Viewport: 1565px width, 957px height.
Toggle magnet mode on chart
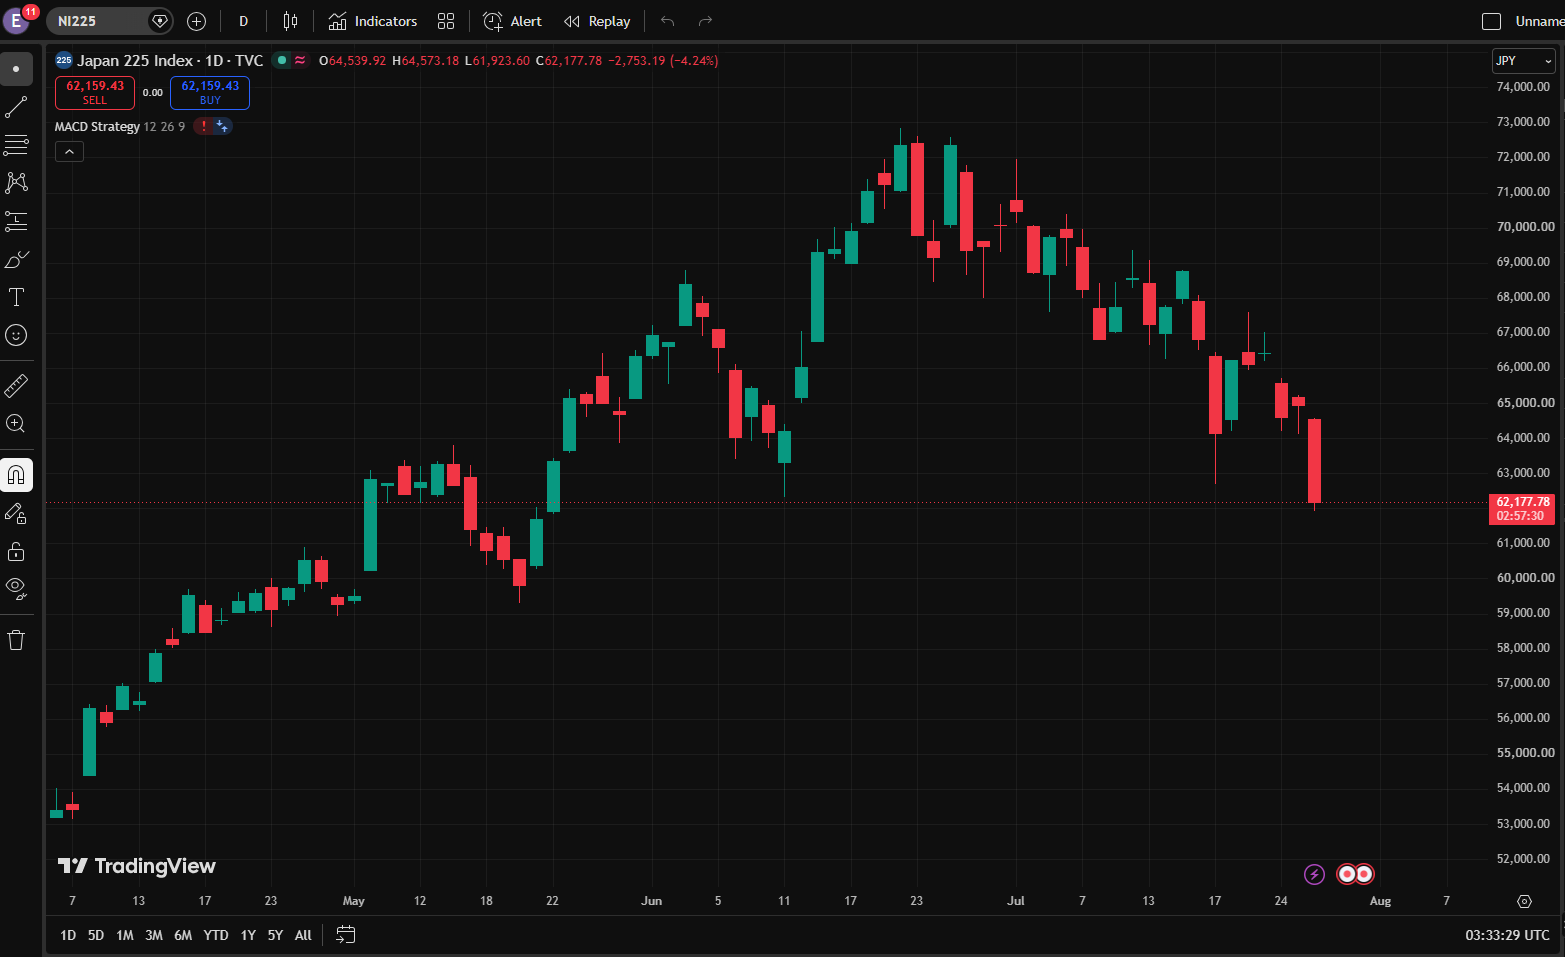(16, 475)
